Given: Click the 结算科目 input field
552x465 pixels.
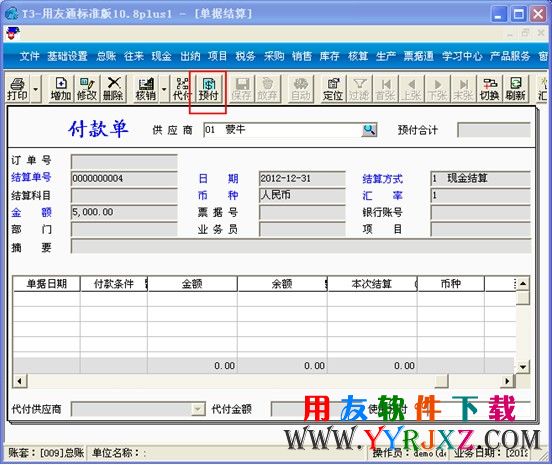Looking at the screenshot, I should pyautogui.click(x=124, y=195).
